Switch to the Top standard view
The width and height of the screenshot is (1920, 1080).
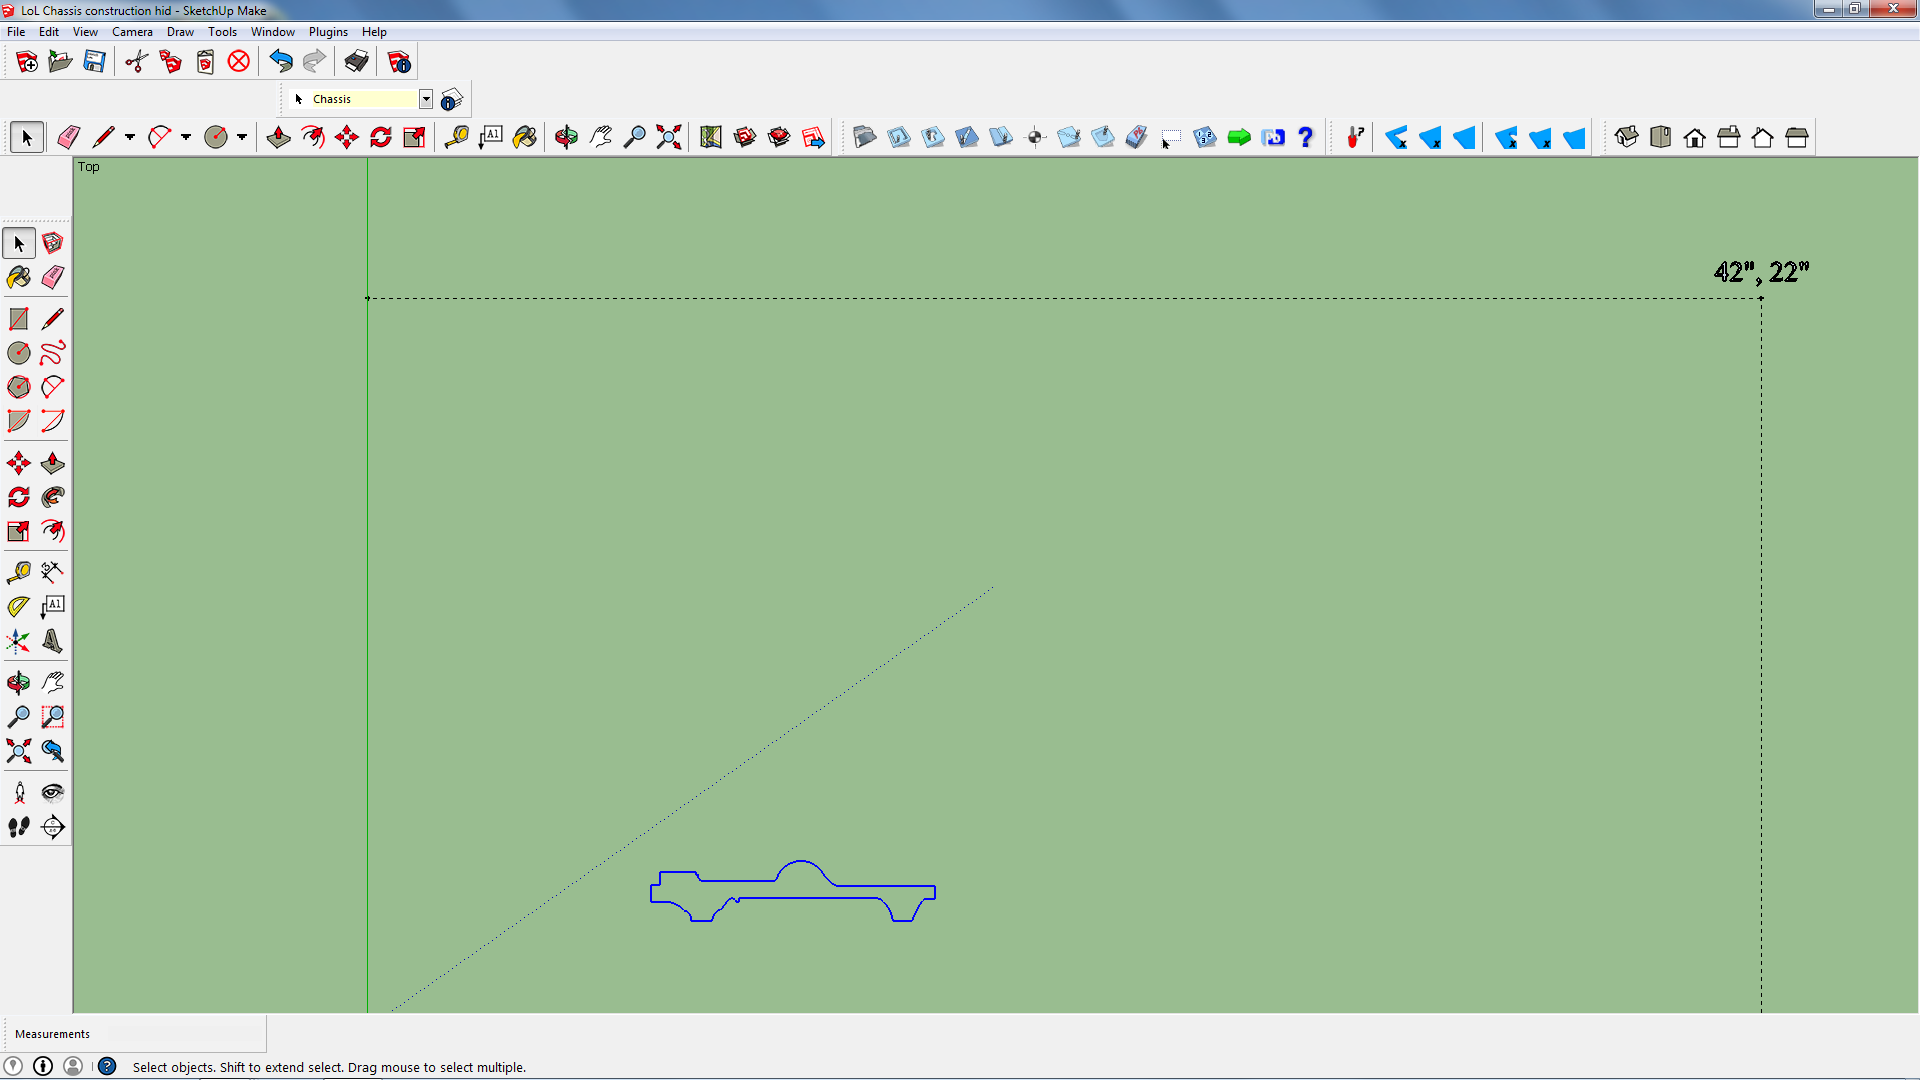[x=1660, y=137]
